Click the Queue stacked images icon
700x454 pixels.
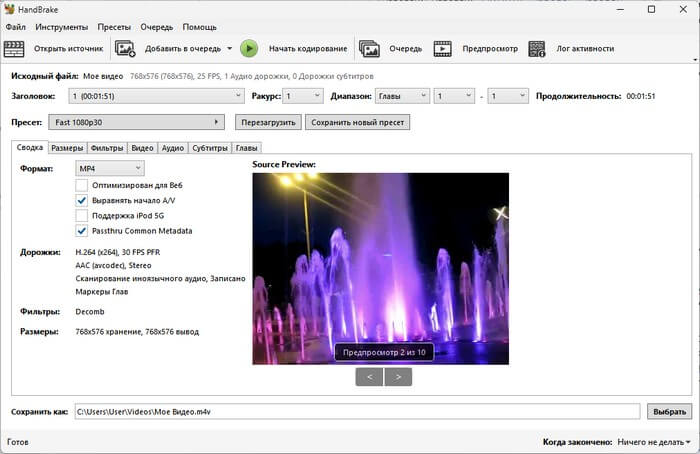pos(369,49)
